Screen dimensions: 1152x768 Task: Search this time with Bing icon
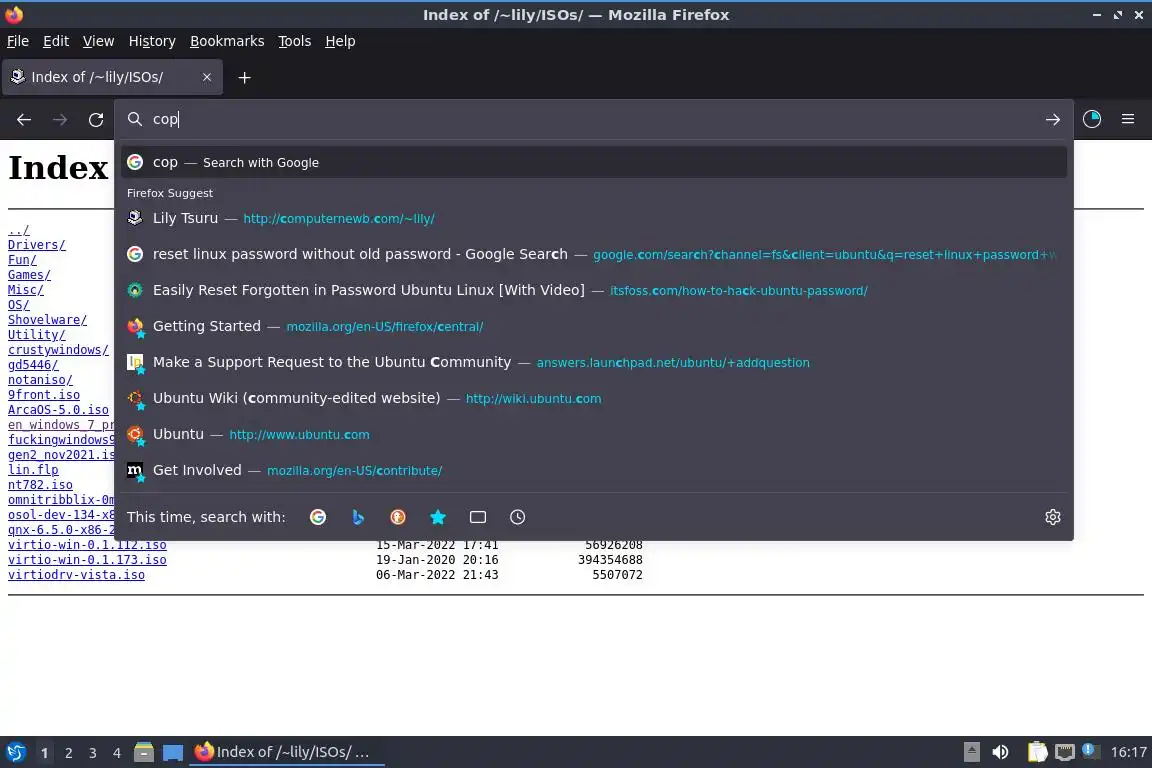click(358, 517)
